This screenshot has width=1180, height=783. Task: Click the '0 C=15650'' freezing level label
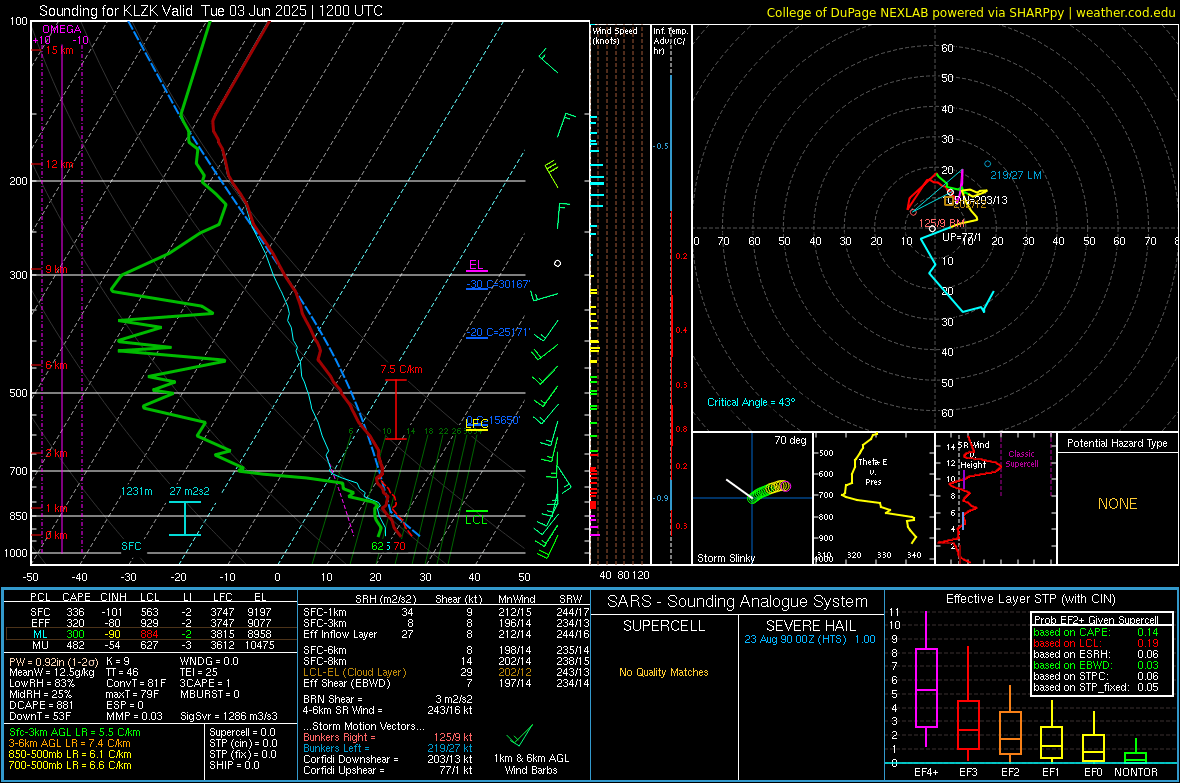[493, 420]
